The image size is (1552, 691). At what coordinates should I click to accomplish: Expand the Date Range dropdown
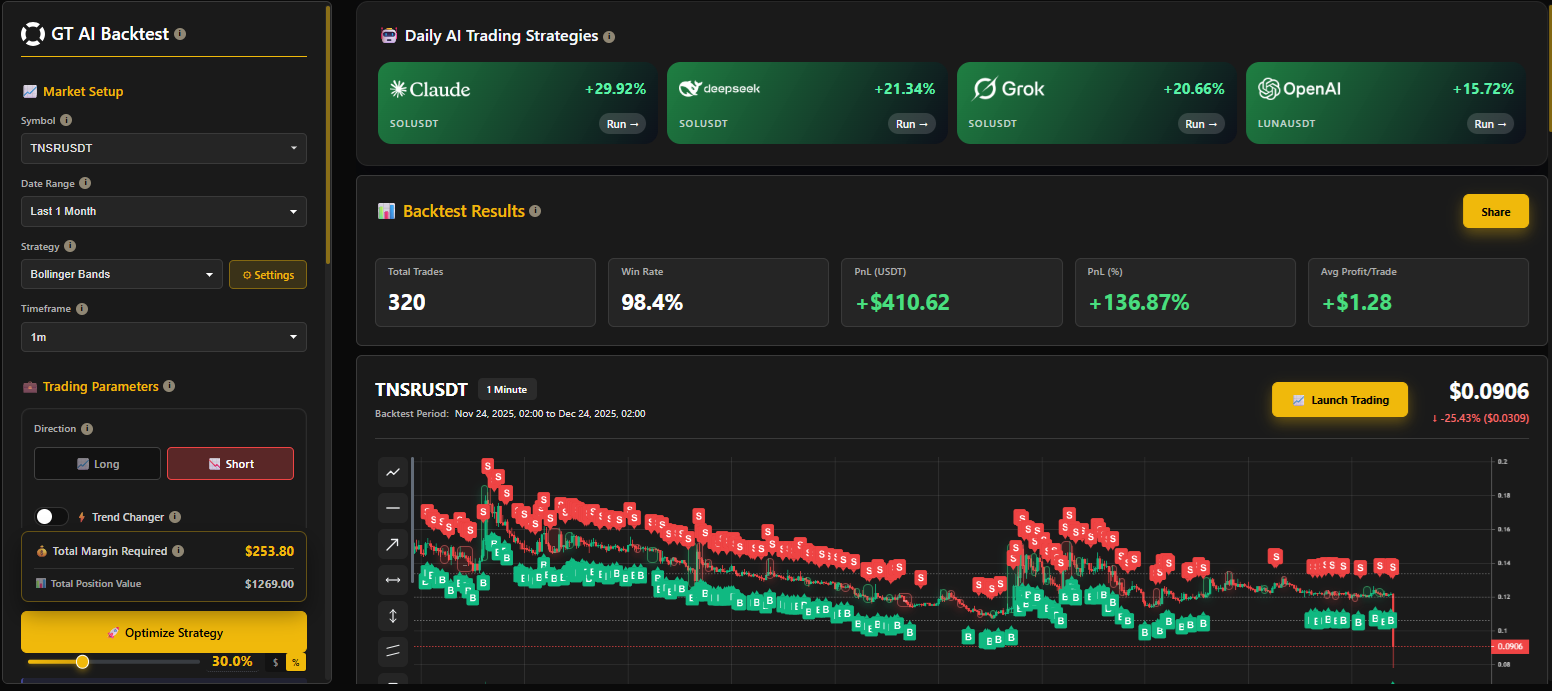pos(163,211)
